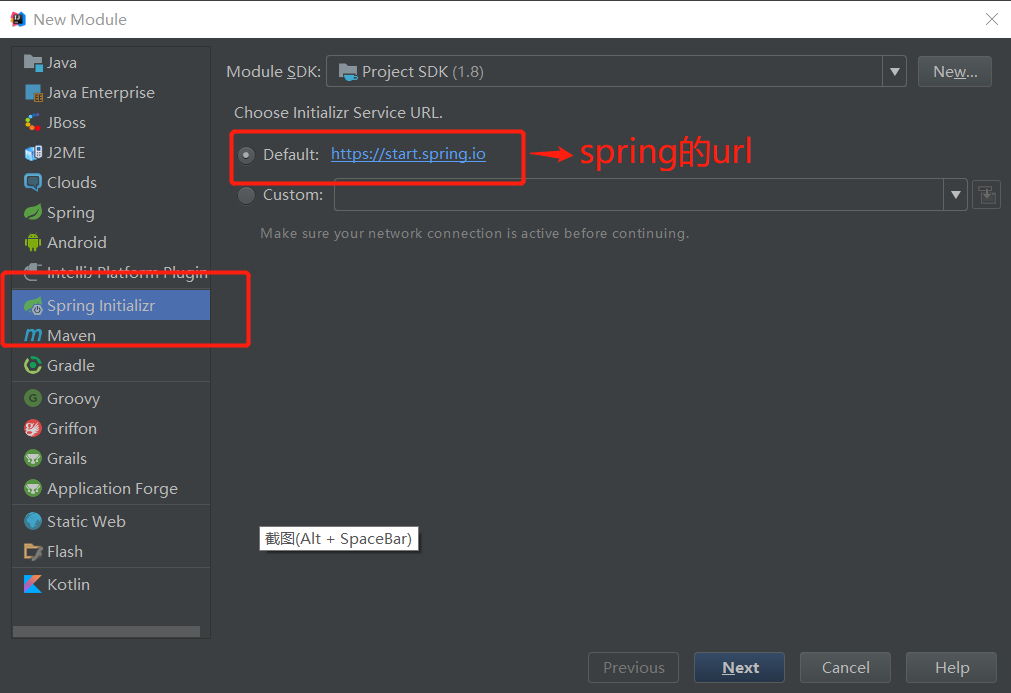Select the Clouds list entry
Viewport: 1011px width, 693px height.
[111, 182]
